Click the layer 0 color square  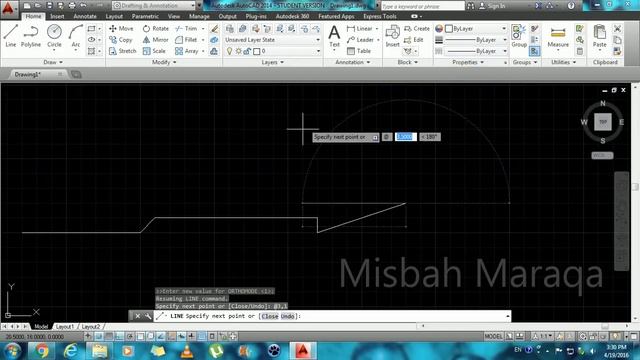coord(256,51)
